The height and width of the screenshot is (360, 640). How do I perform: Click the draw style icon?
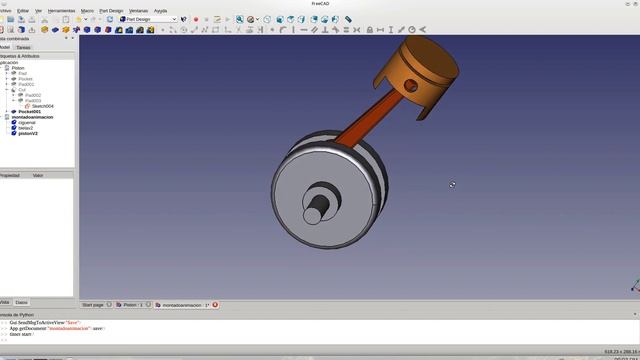click(250, 19)
